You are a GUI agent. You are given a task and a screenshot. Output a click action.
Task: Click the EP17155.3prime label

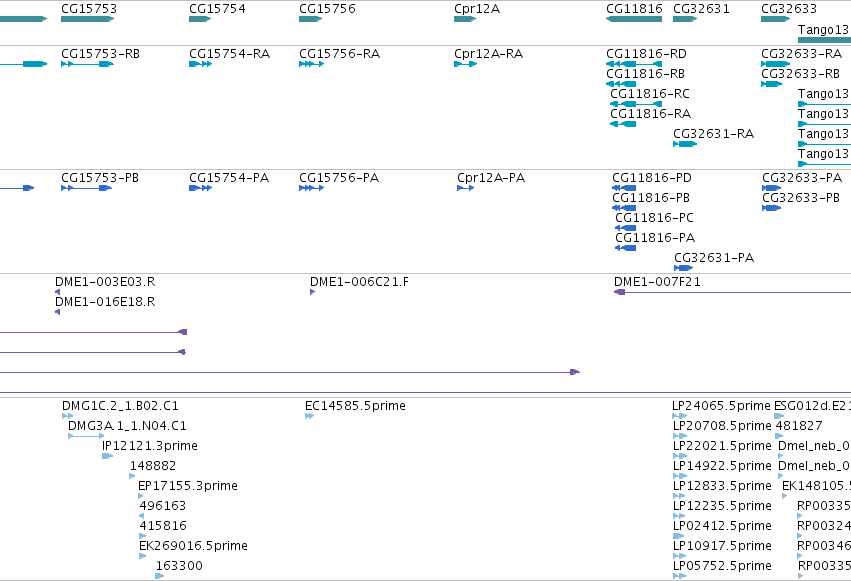pos(188,486)
